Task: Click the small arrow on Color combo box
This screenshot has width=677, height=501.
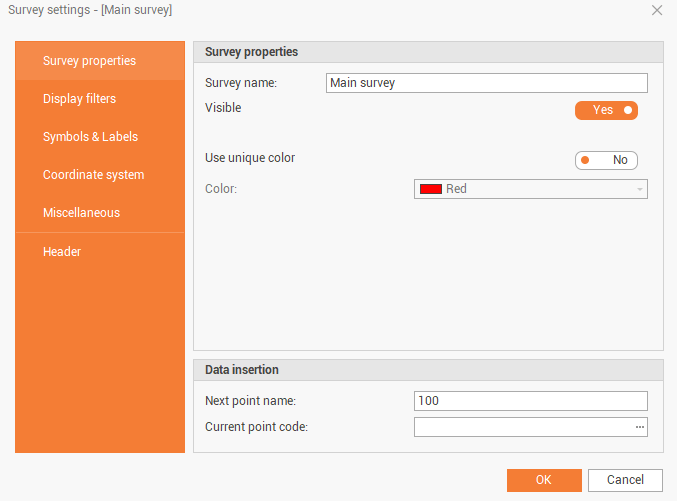Action: pos(639,189)
